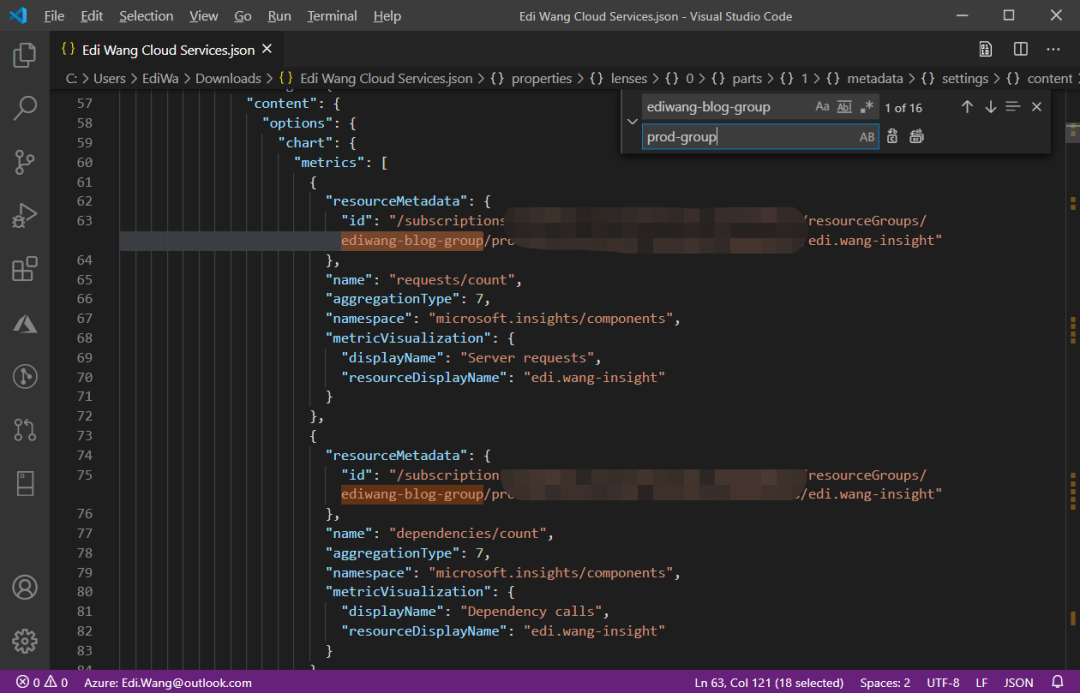Screen dimensions: 1080x693
Task: Open the View menu
Action: click(x=203, y=16)
